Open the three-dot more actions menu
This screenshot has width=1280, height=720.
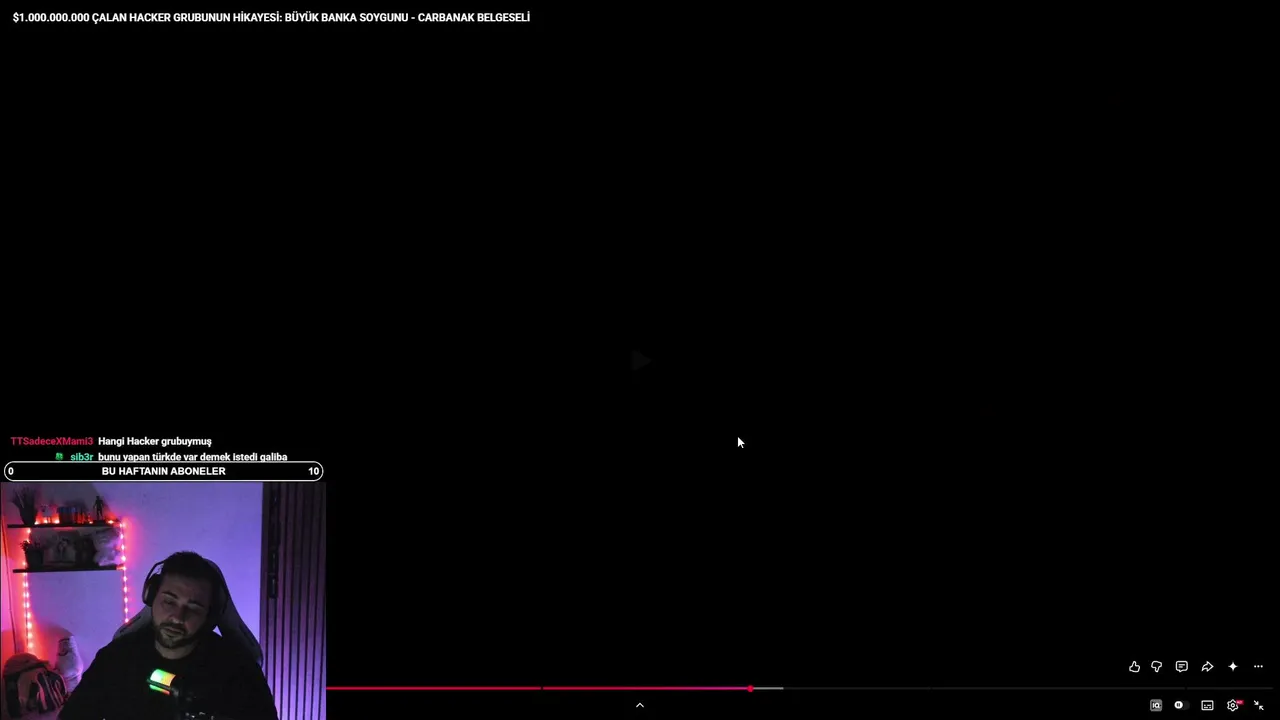[1258, 667]
